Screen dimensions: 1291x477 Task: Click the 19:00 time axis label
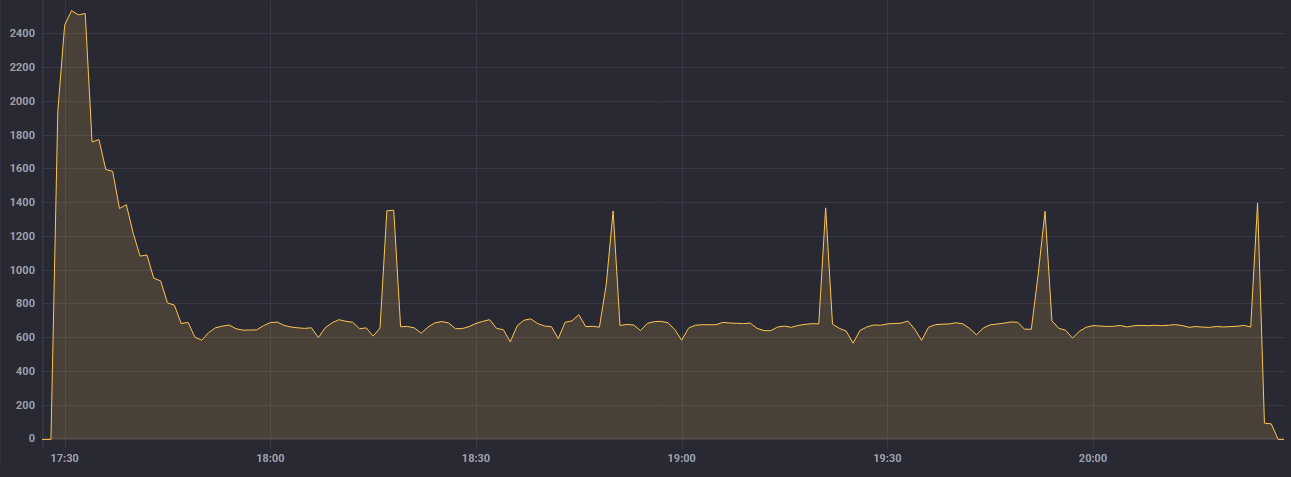(682, 459)
